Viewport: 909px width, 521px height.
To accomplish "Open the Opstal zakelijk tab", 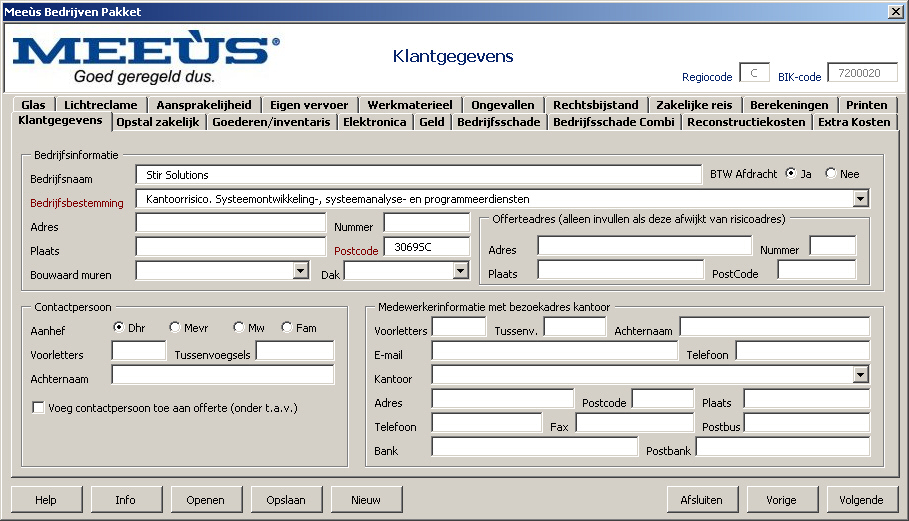I will pos(158,122).
